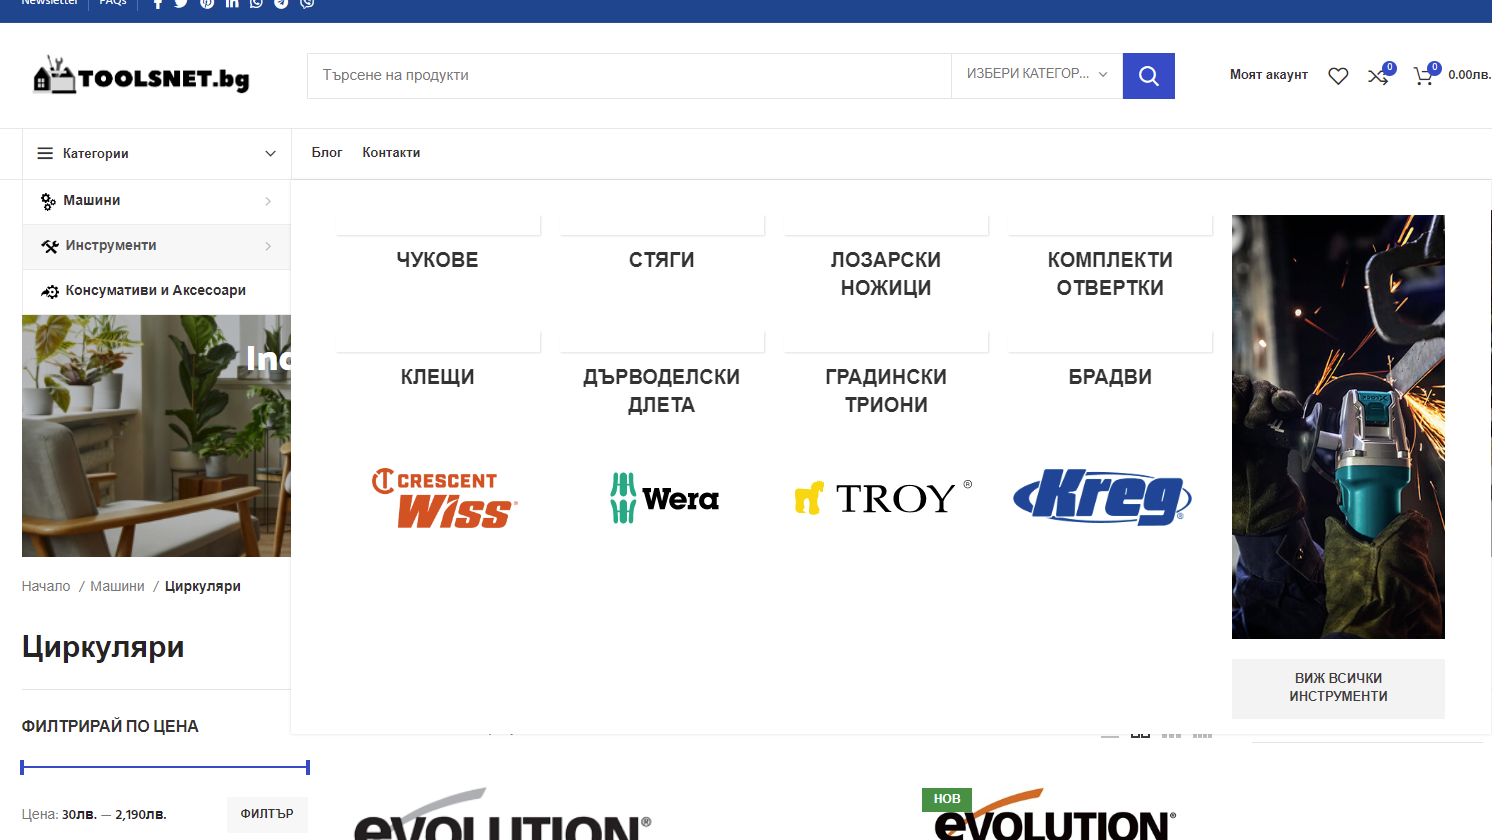Click the Facebook icon in top bar

tap(157, 3)
